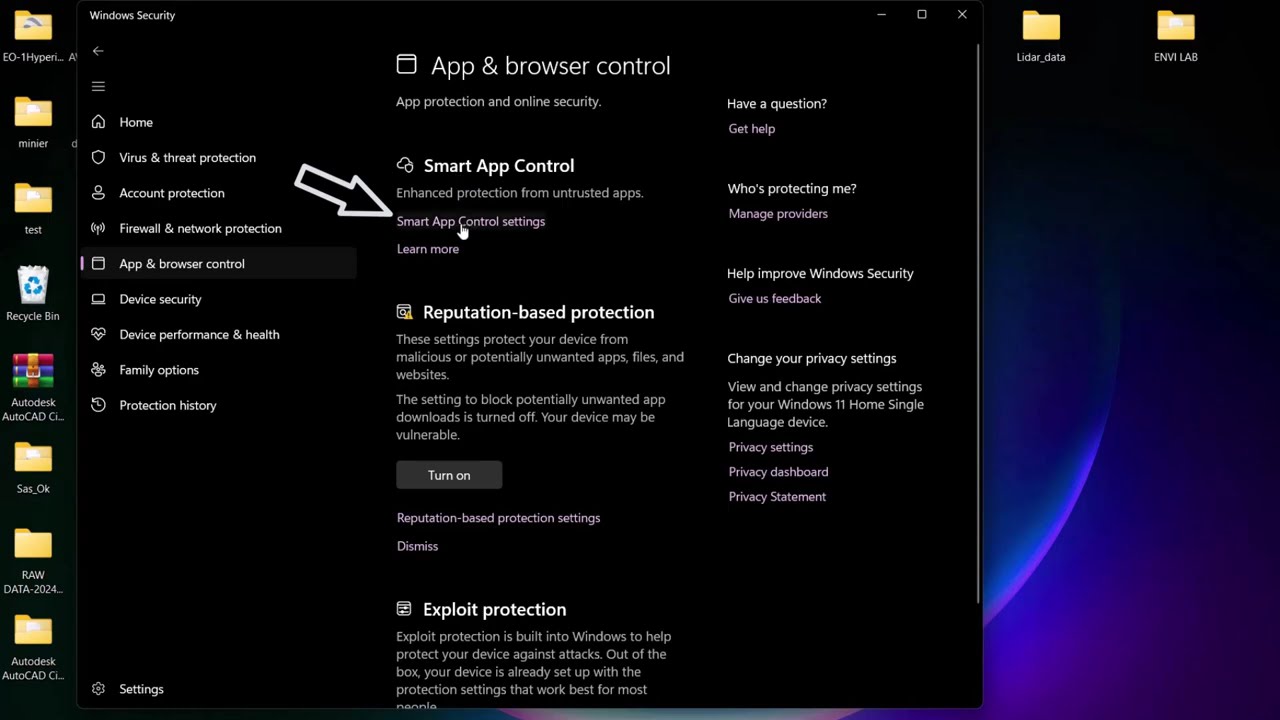Turn on potentially unwanted app blocking
Viewport: 1280px width, 720px height.
click(449, 475)
